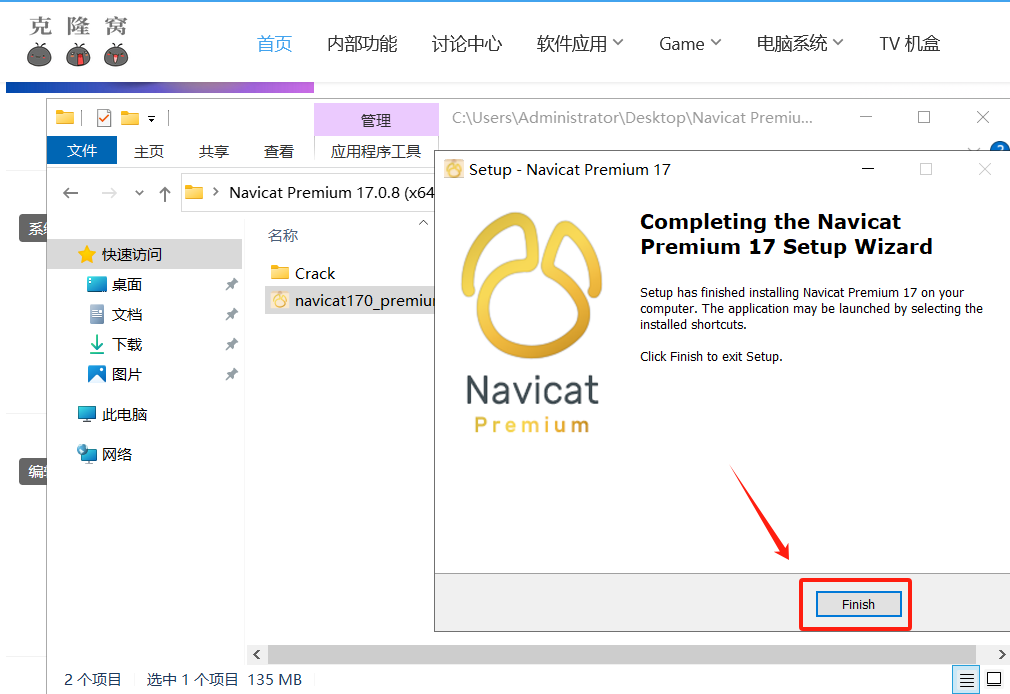
Task: Click the 桌面 desktop icon
Action: 97,284
